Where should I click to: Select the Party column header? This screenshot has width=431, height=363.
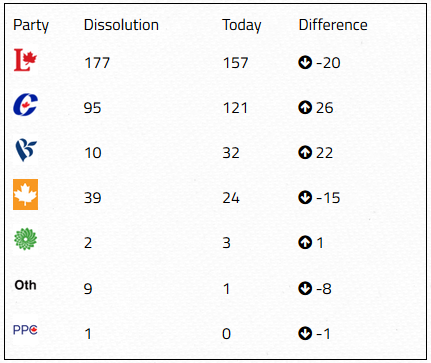(x=31, y=25)
